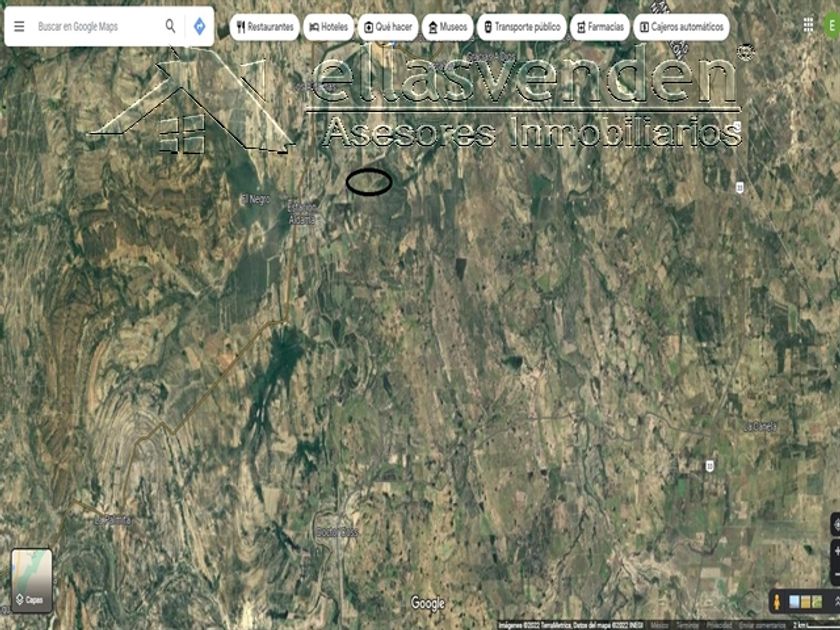Click the La Canela place label
840x630 pixels.
click(760, 426)
